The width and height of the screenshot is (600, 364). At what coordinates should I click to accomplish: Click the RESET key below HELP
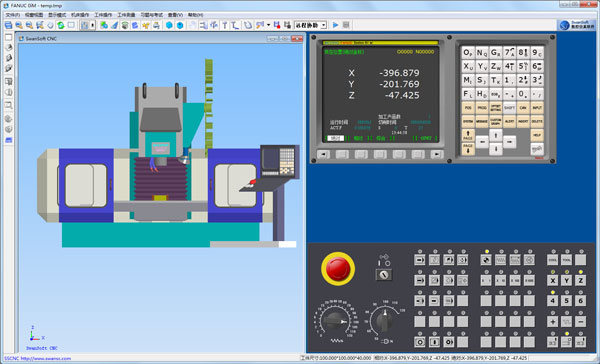tap(537, 149)
